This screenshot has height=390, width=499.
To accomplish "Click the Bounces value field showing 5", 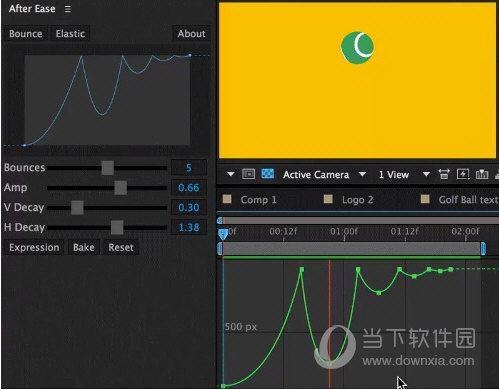I will tap(189, 168).
